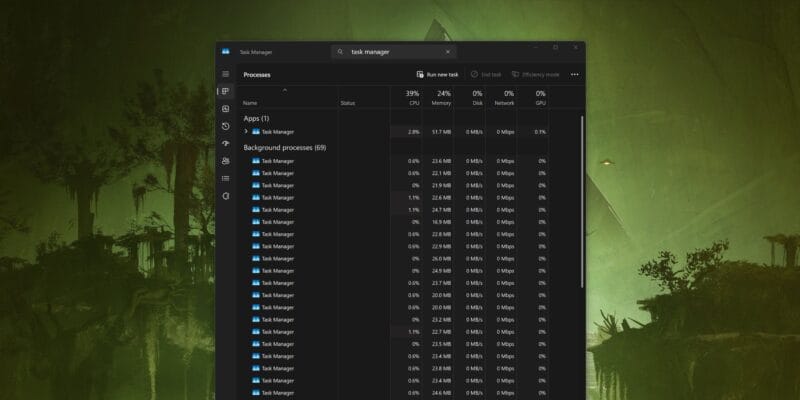Open the Details page list icon
Viewport: 800px width, 400px height.
click(x=226, y=179)
